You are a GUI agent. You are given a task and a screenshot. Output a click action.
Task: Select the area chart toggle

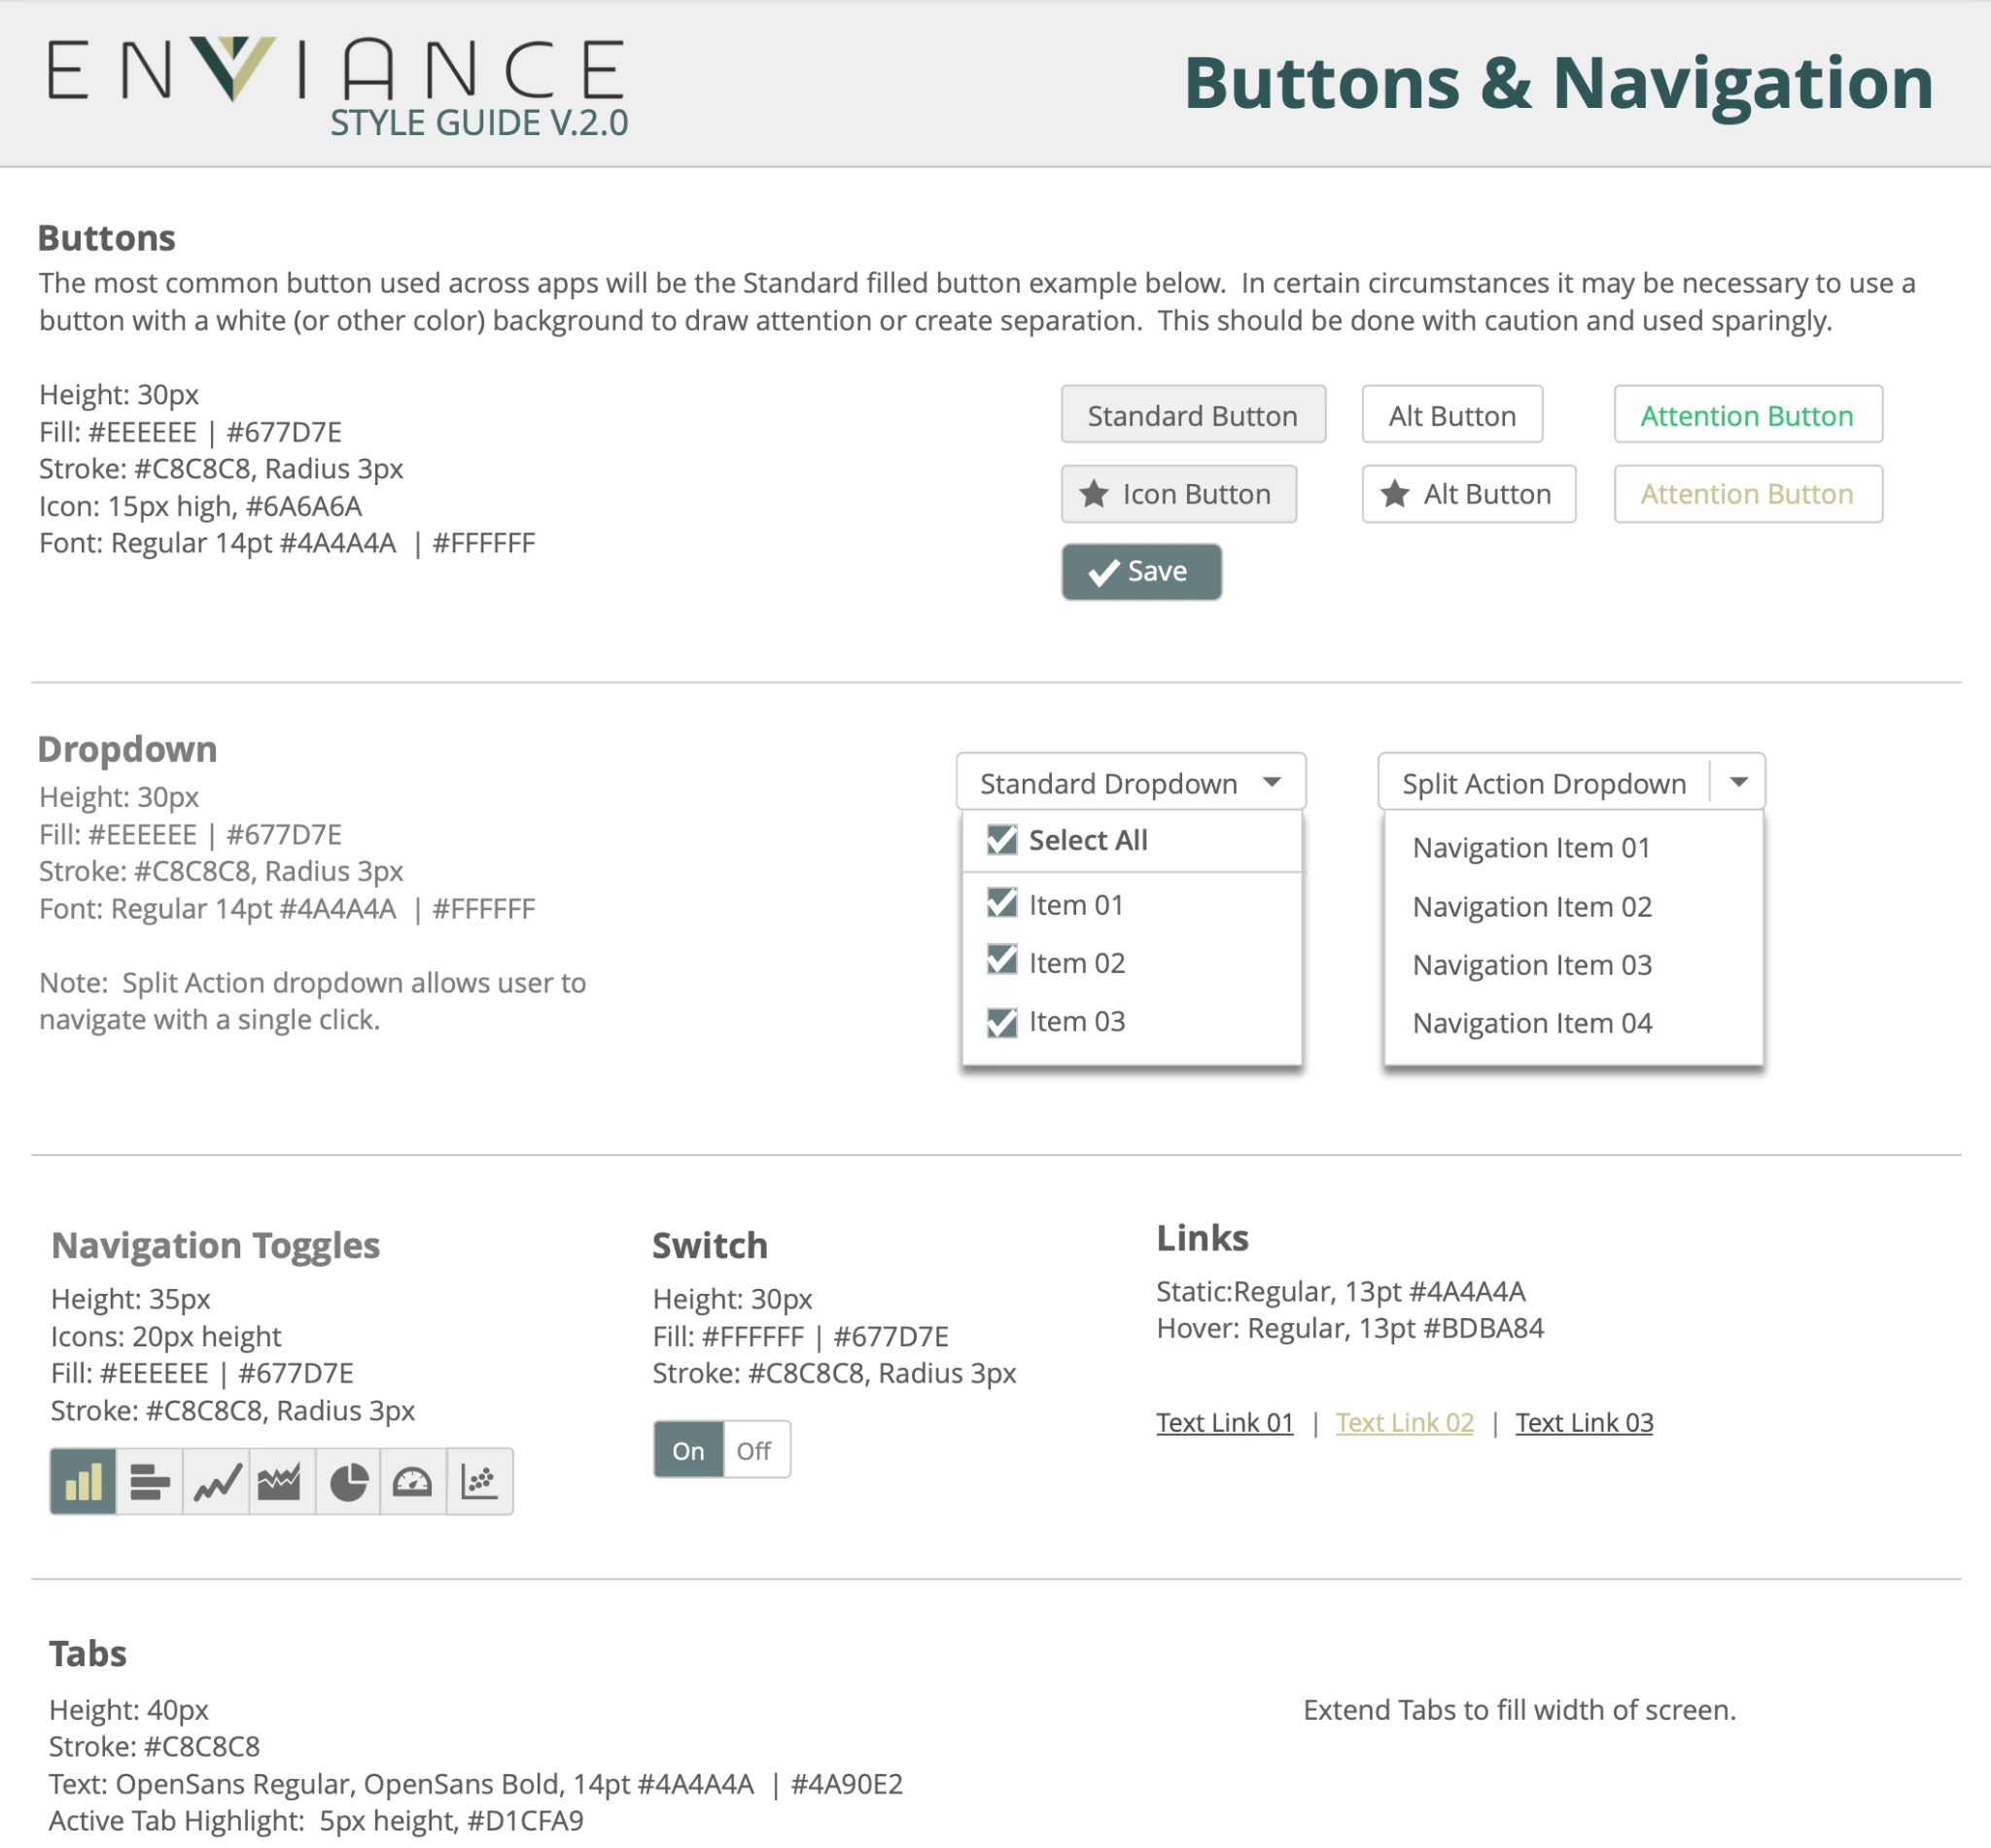pyautogui.click(x=281, y=1481)
